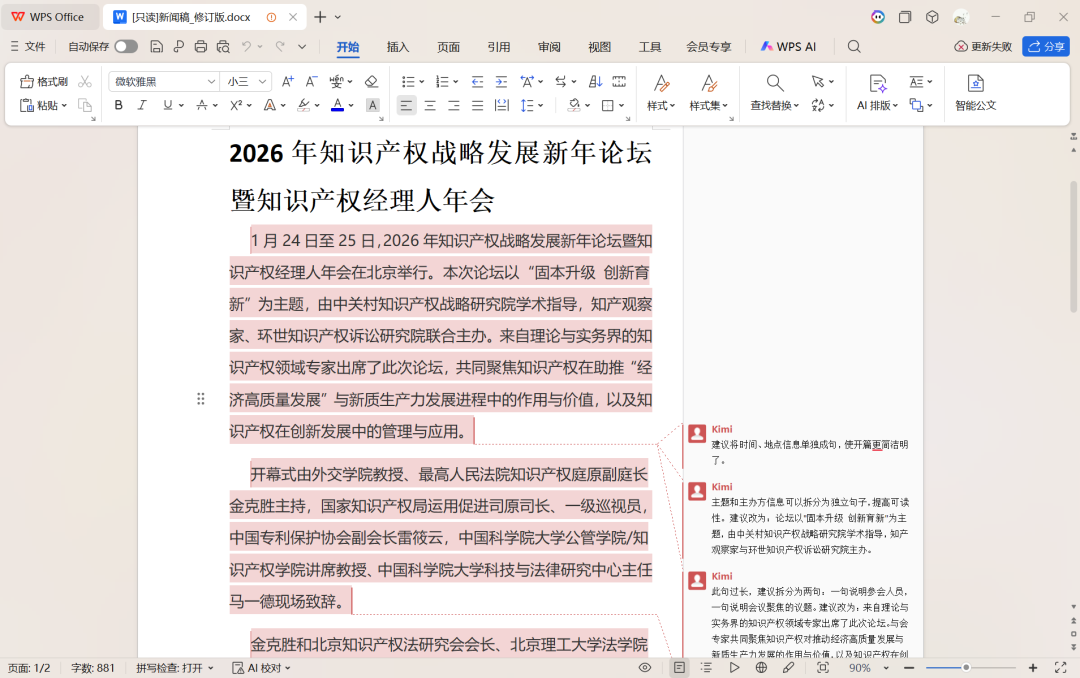
Task: Click the print icon in quick access bar
Action: 201,46
